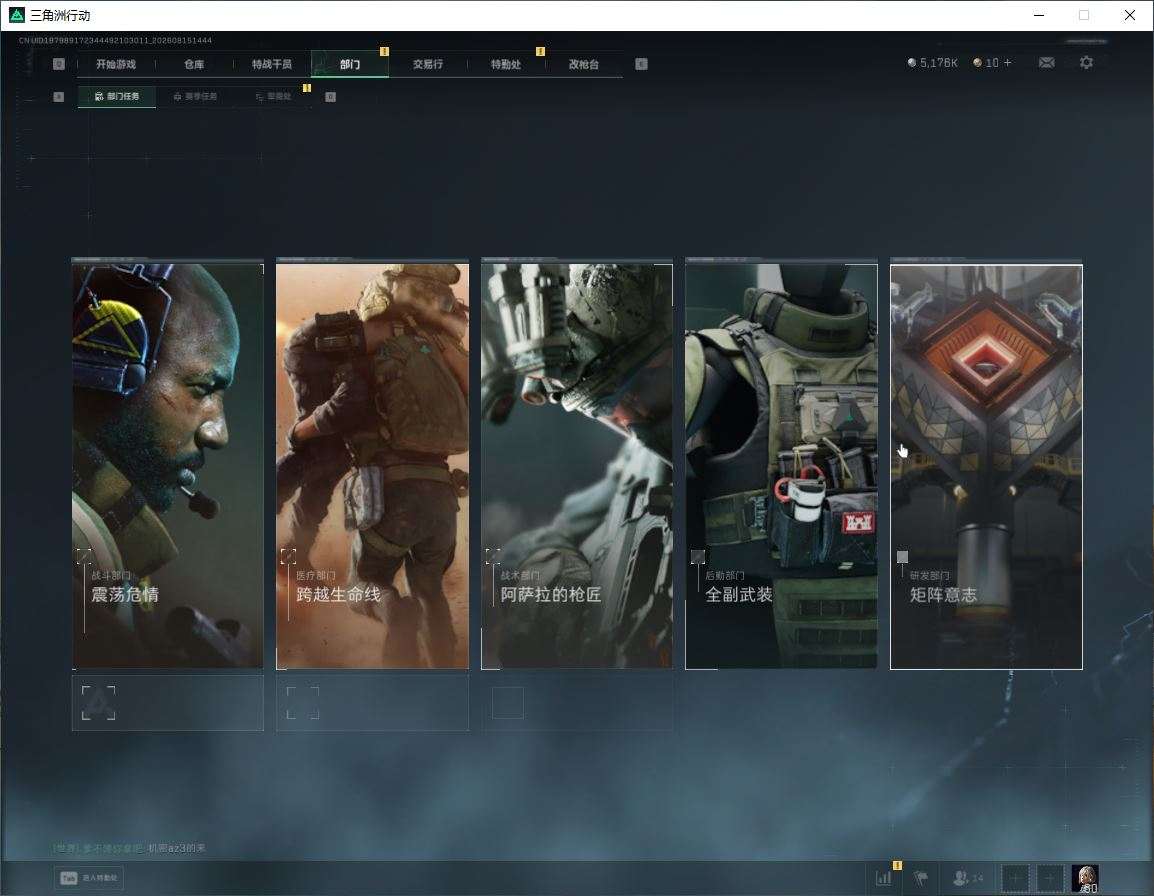Screen dimensions: 1154x896
Task: Open the statistics bar chart icon
Action: [x=883, y=878]
